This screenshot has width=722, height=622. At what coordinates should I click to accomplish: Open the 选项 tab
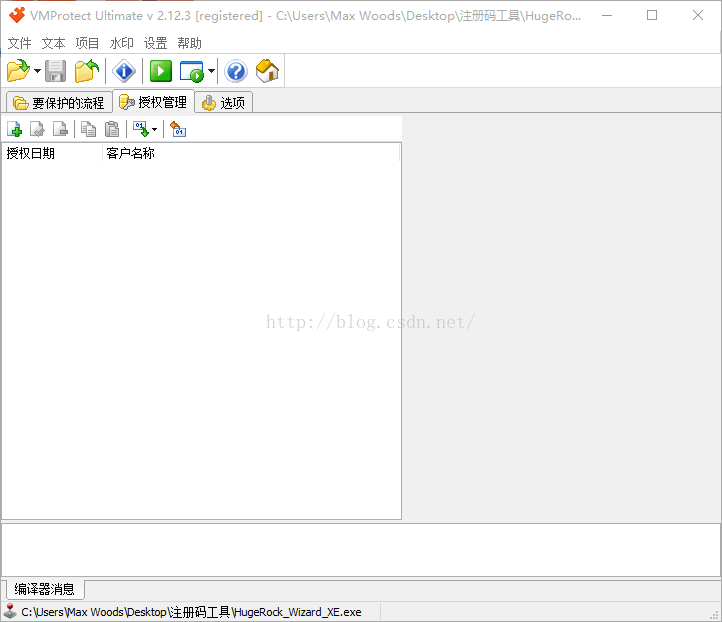[223, 103]
